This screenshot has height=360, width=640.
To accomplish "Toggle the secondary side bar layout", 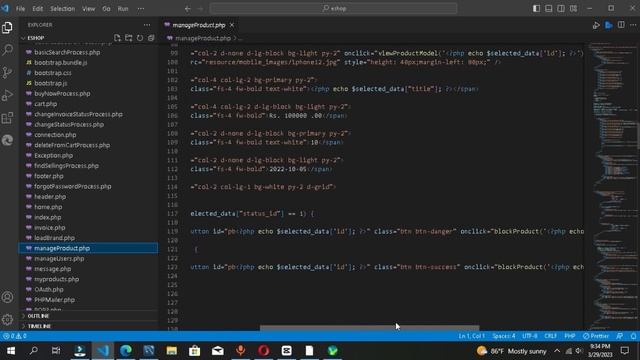I will [561, 8].
